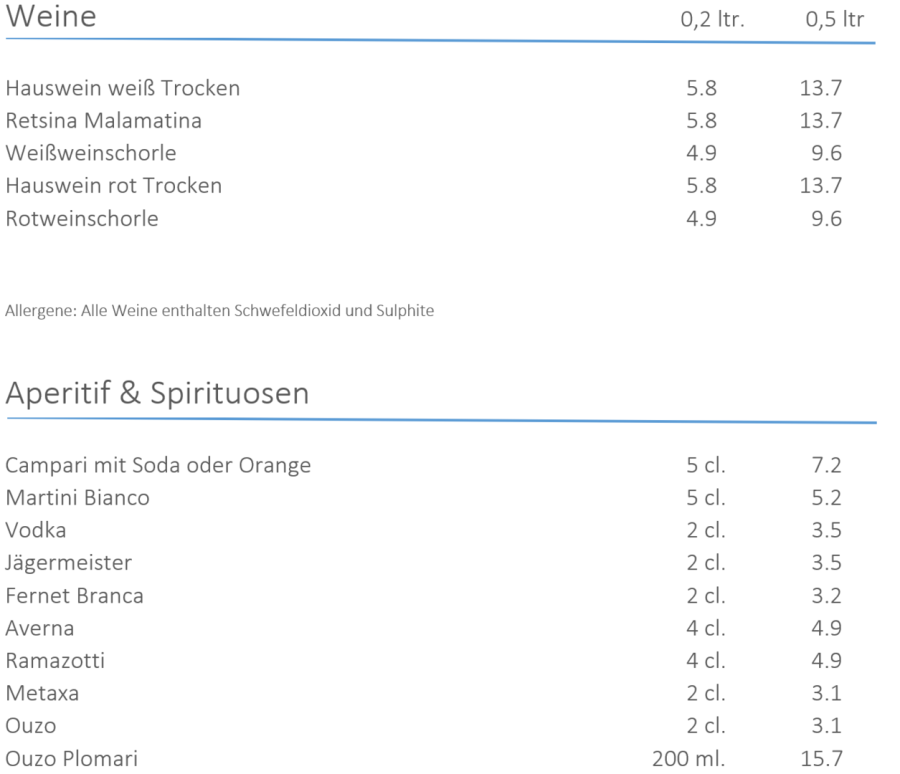Select the Rotweinschorle menu item
The image size is (900, 774).
click(x=82, y=218)
